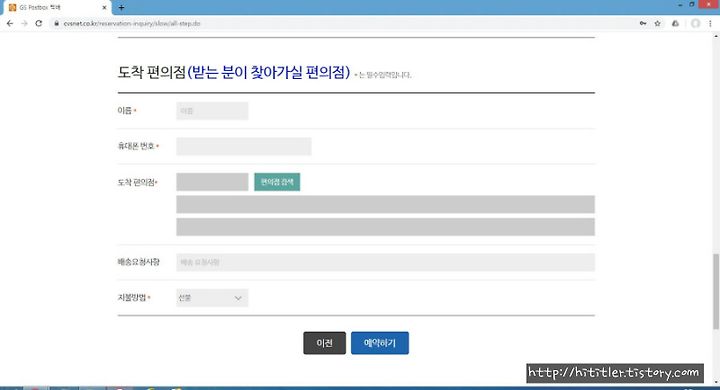Click the 도착 편의점 store name field
Image resolution: width=720 pixels, height=390 pixels.
click(212, 182)
